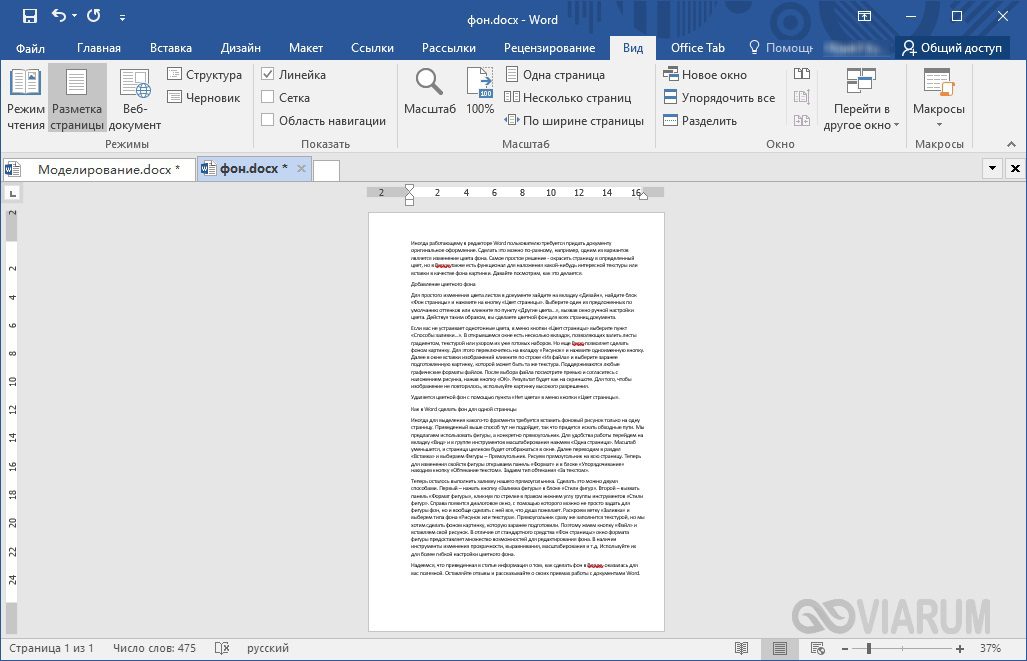
Task: Choose По ширине страницы zoom option
Action: (x=574, y=121)
